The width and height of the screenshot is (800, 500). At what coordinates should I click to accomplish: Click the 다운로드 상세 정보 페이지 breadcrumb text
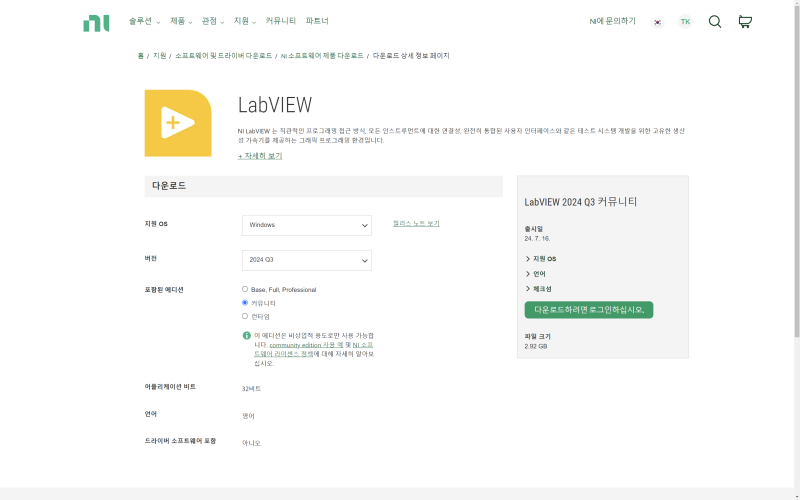point(411,56)
